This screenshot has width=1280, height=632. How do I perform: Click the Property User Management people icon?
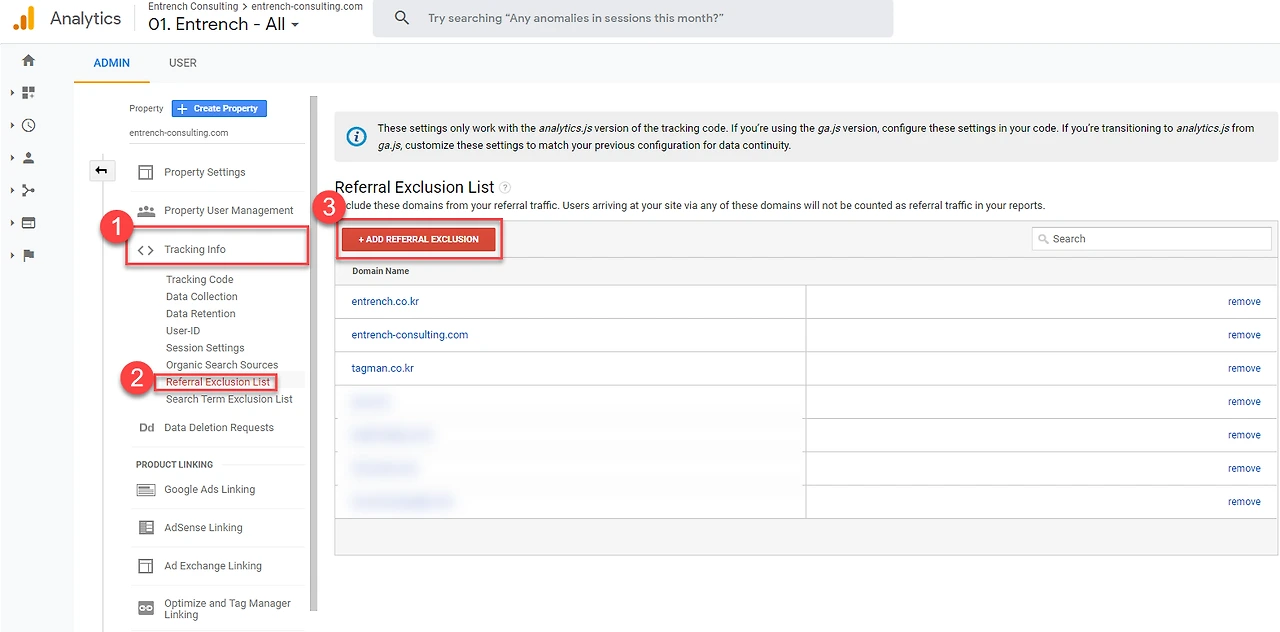pos(146,210)
